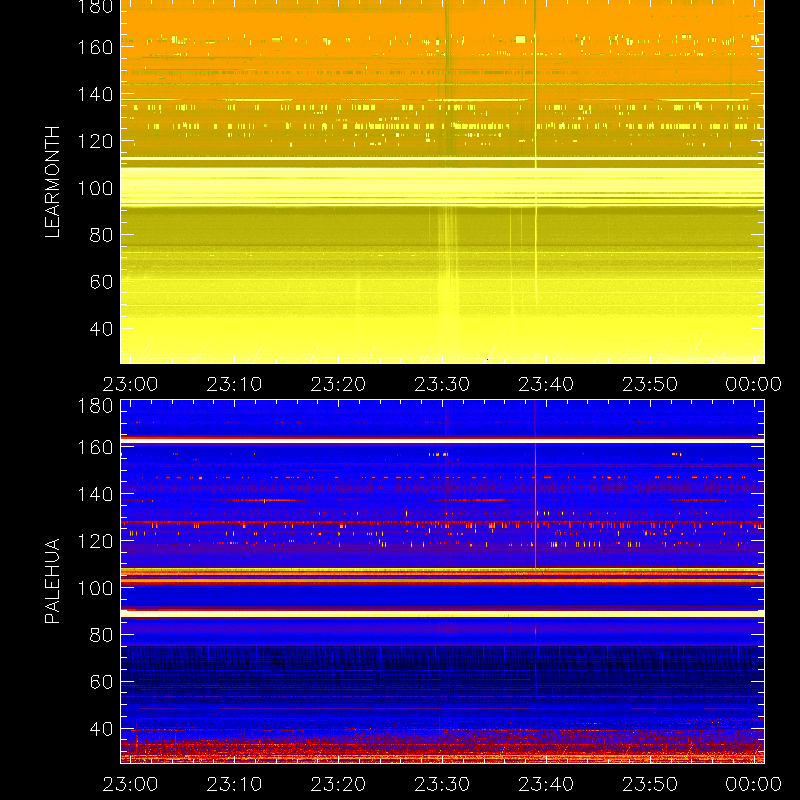Click 23:30 time label under Learmonth plot
This screenshot has width=800, height=800.
click(x=442, y=384)
